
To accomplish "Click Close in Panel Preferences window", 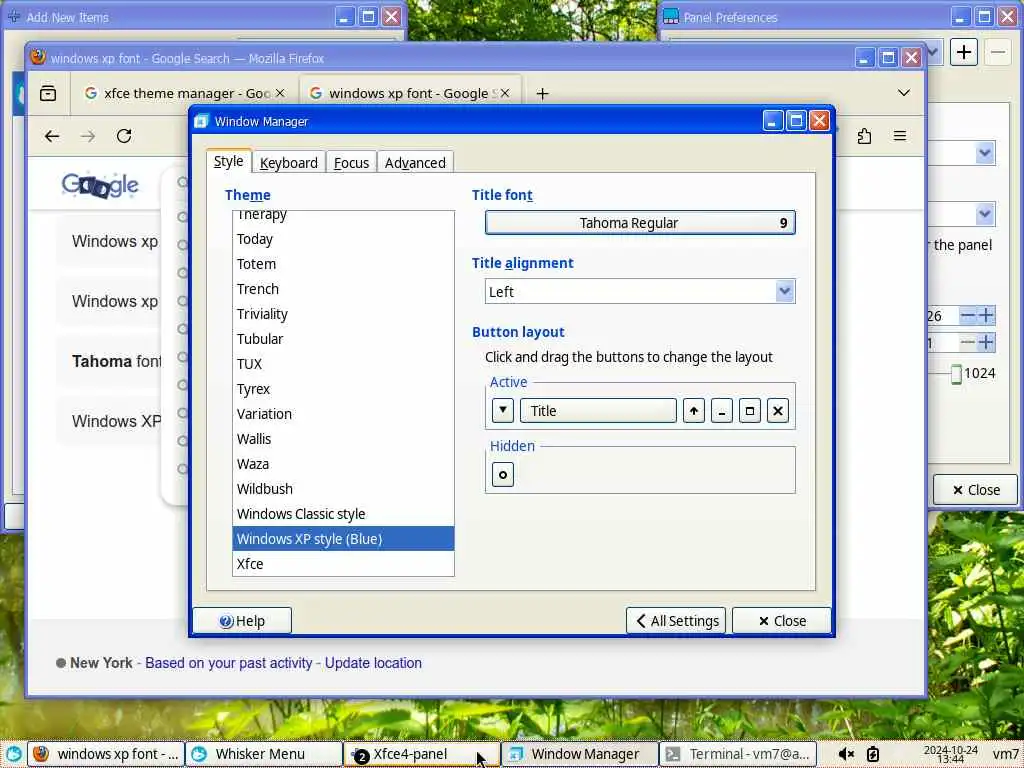I will coord(976,490).
